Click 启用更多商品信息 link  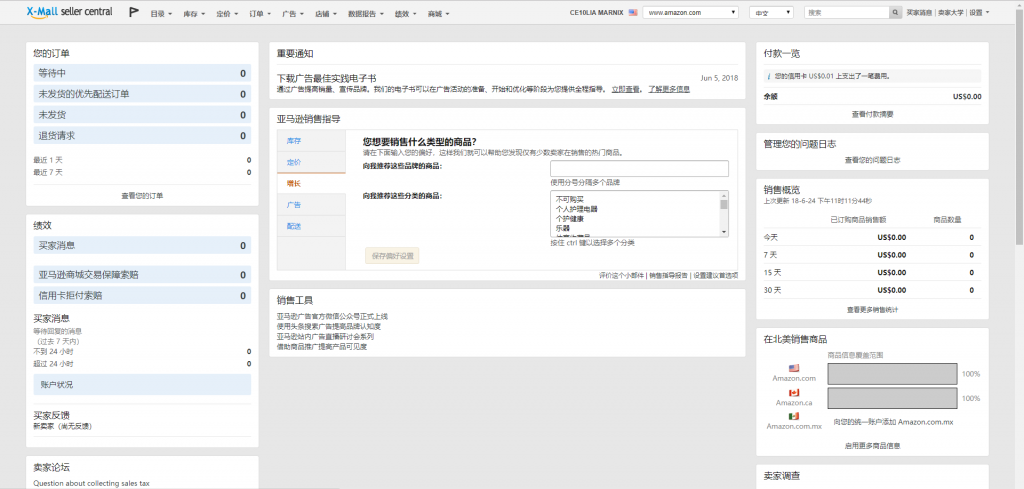[872, 446]
